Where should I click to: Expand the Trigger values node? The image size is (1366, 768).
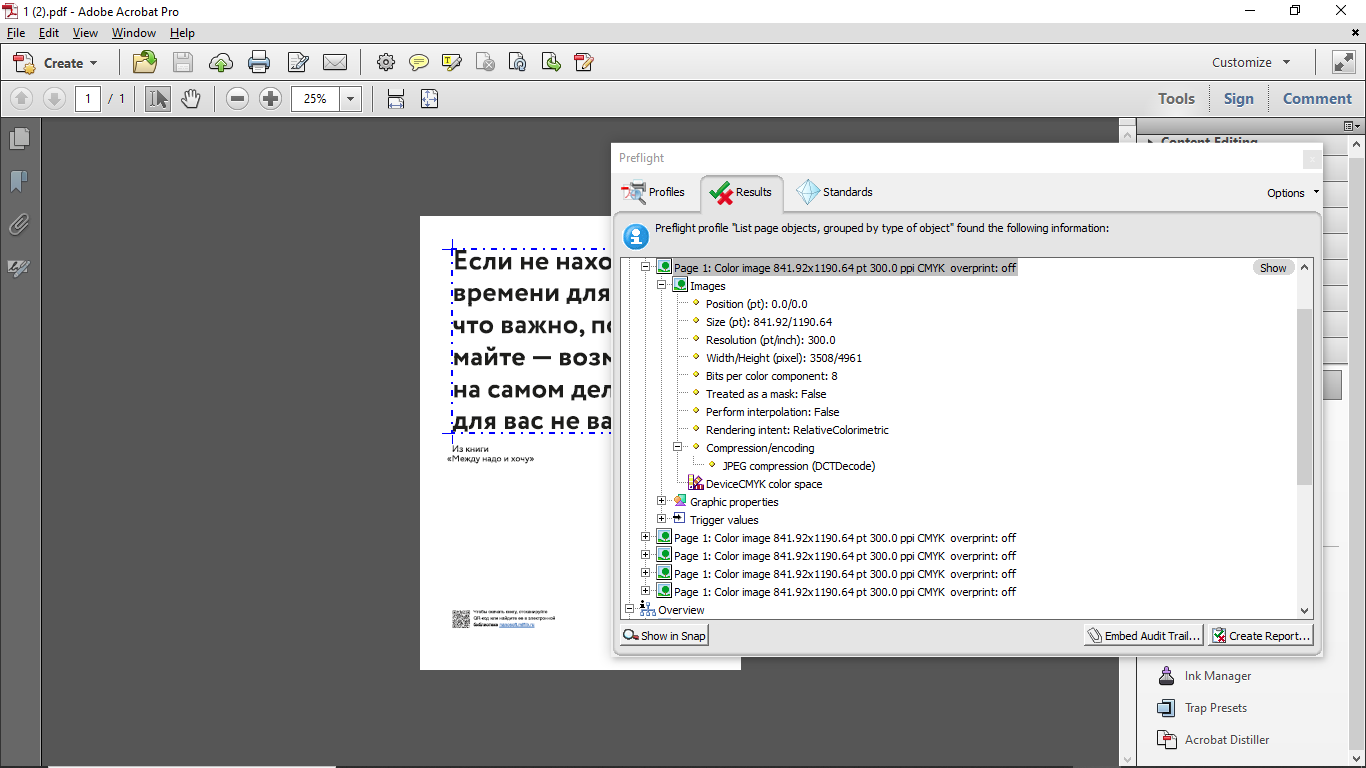(x=662, y=520)
